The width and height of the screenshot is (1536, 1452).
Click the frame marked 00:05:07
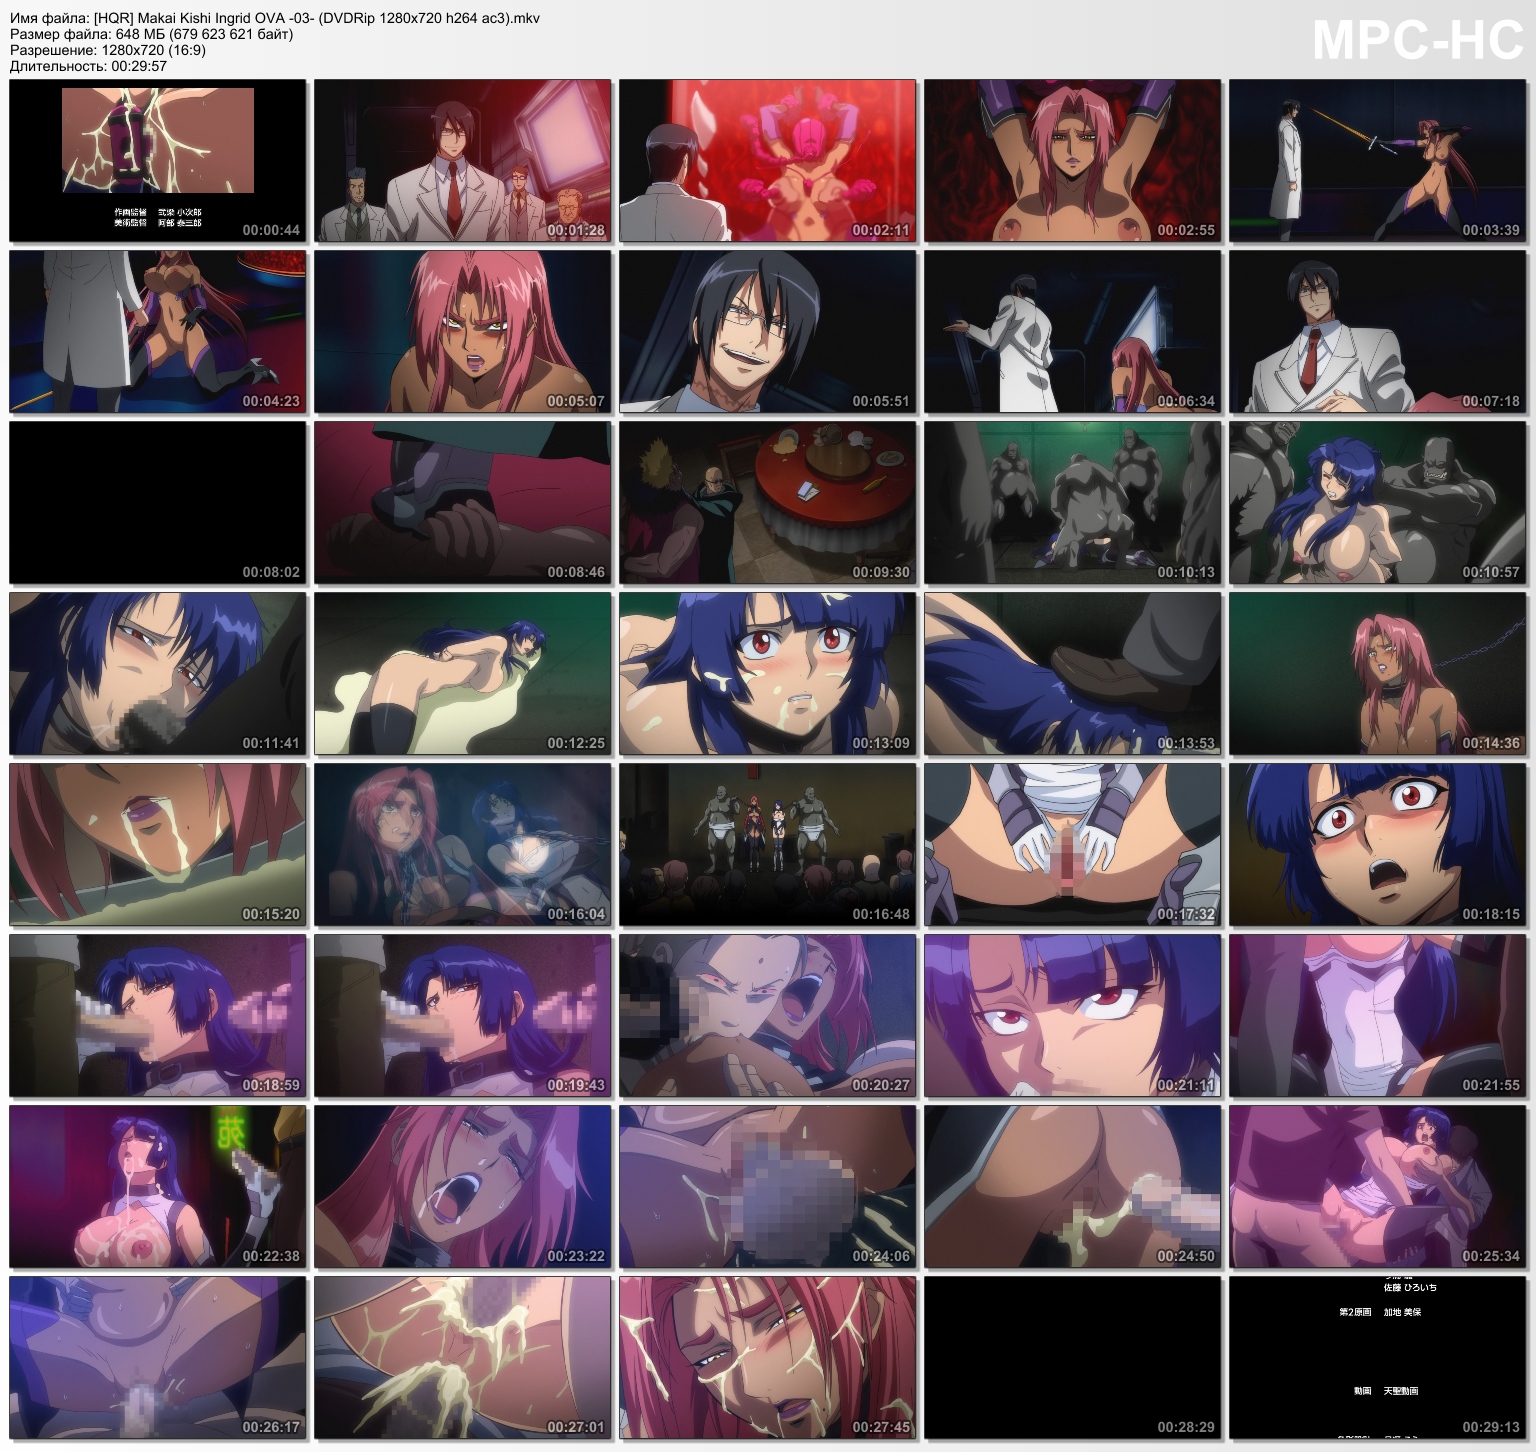pyautogui.click(x=463, y=332)
